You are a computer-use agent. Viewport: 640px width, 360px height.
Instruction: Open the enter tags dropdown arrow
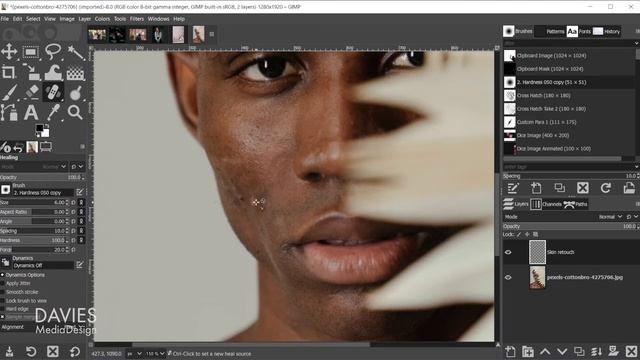(636, 167)
